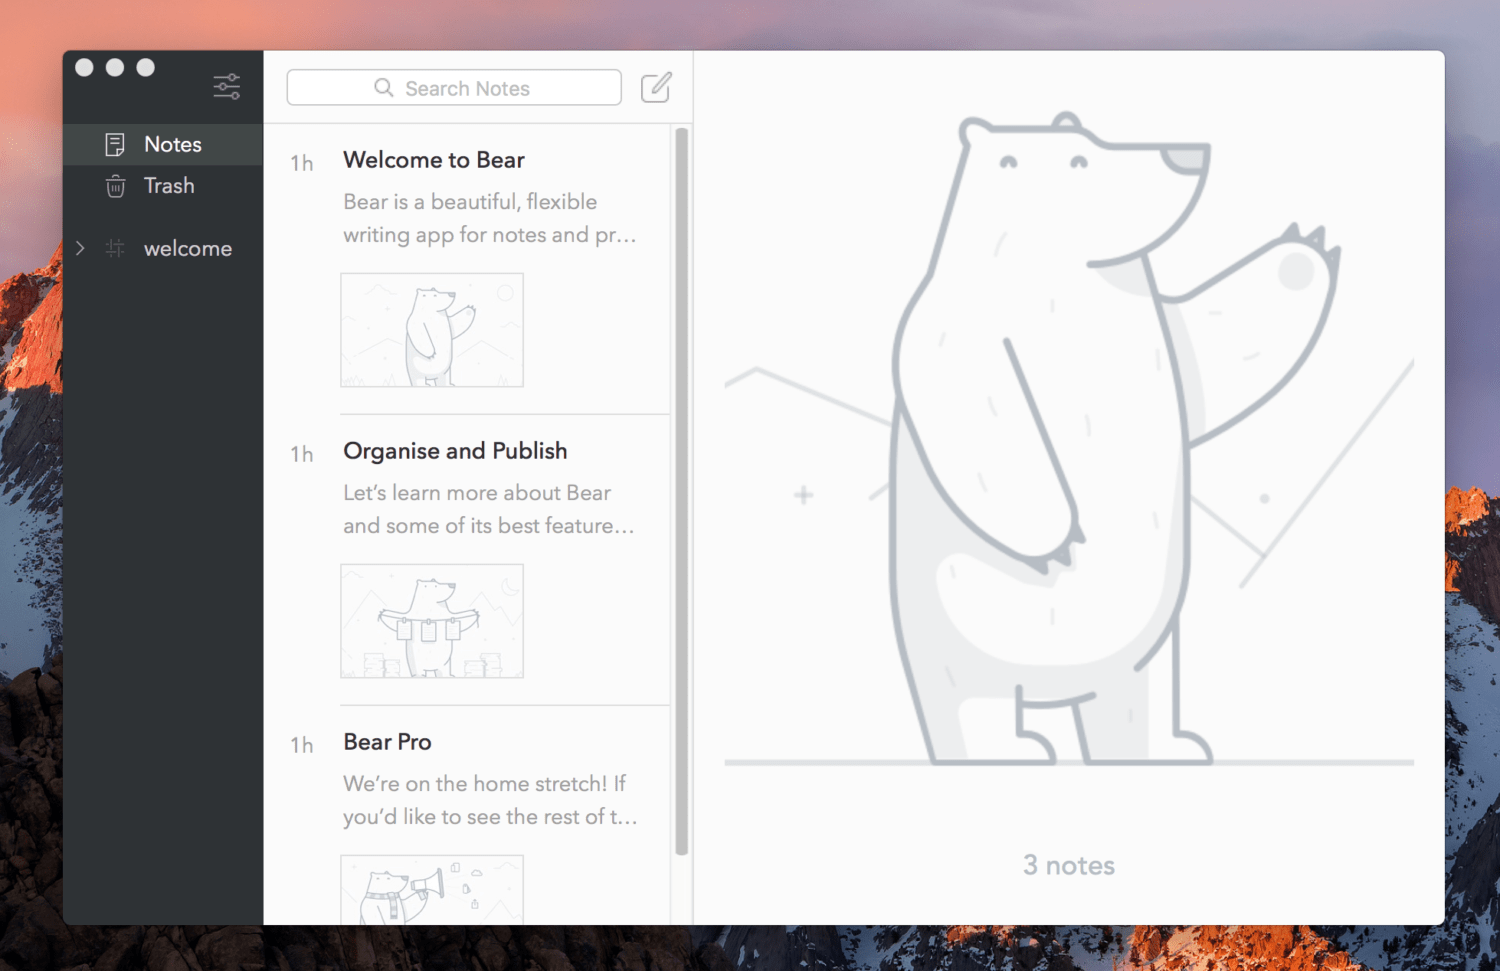This screenshot has width=1500, height=971.
Task: Open the Trash section label
Action: 169,186
